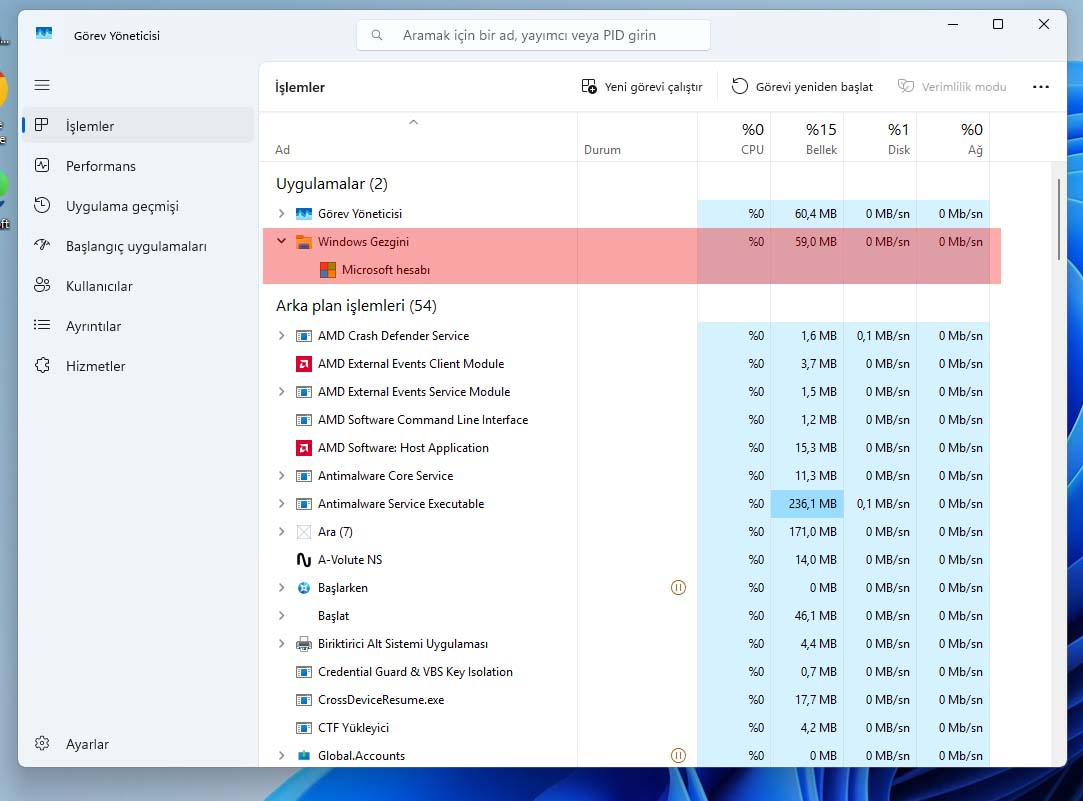Viewport: 1083px width, 801px height.
Task: Click the Başlarken blue star icon
Action: point(304,588)
